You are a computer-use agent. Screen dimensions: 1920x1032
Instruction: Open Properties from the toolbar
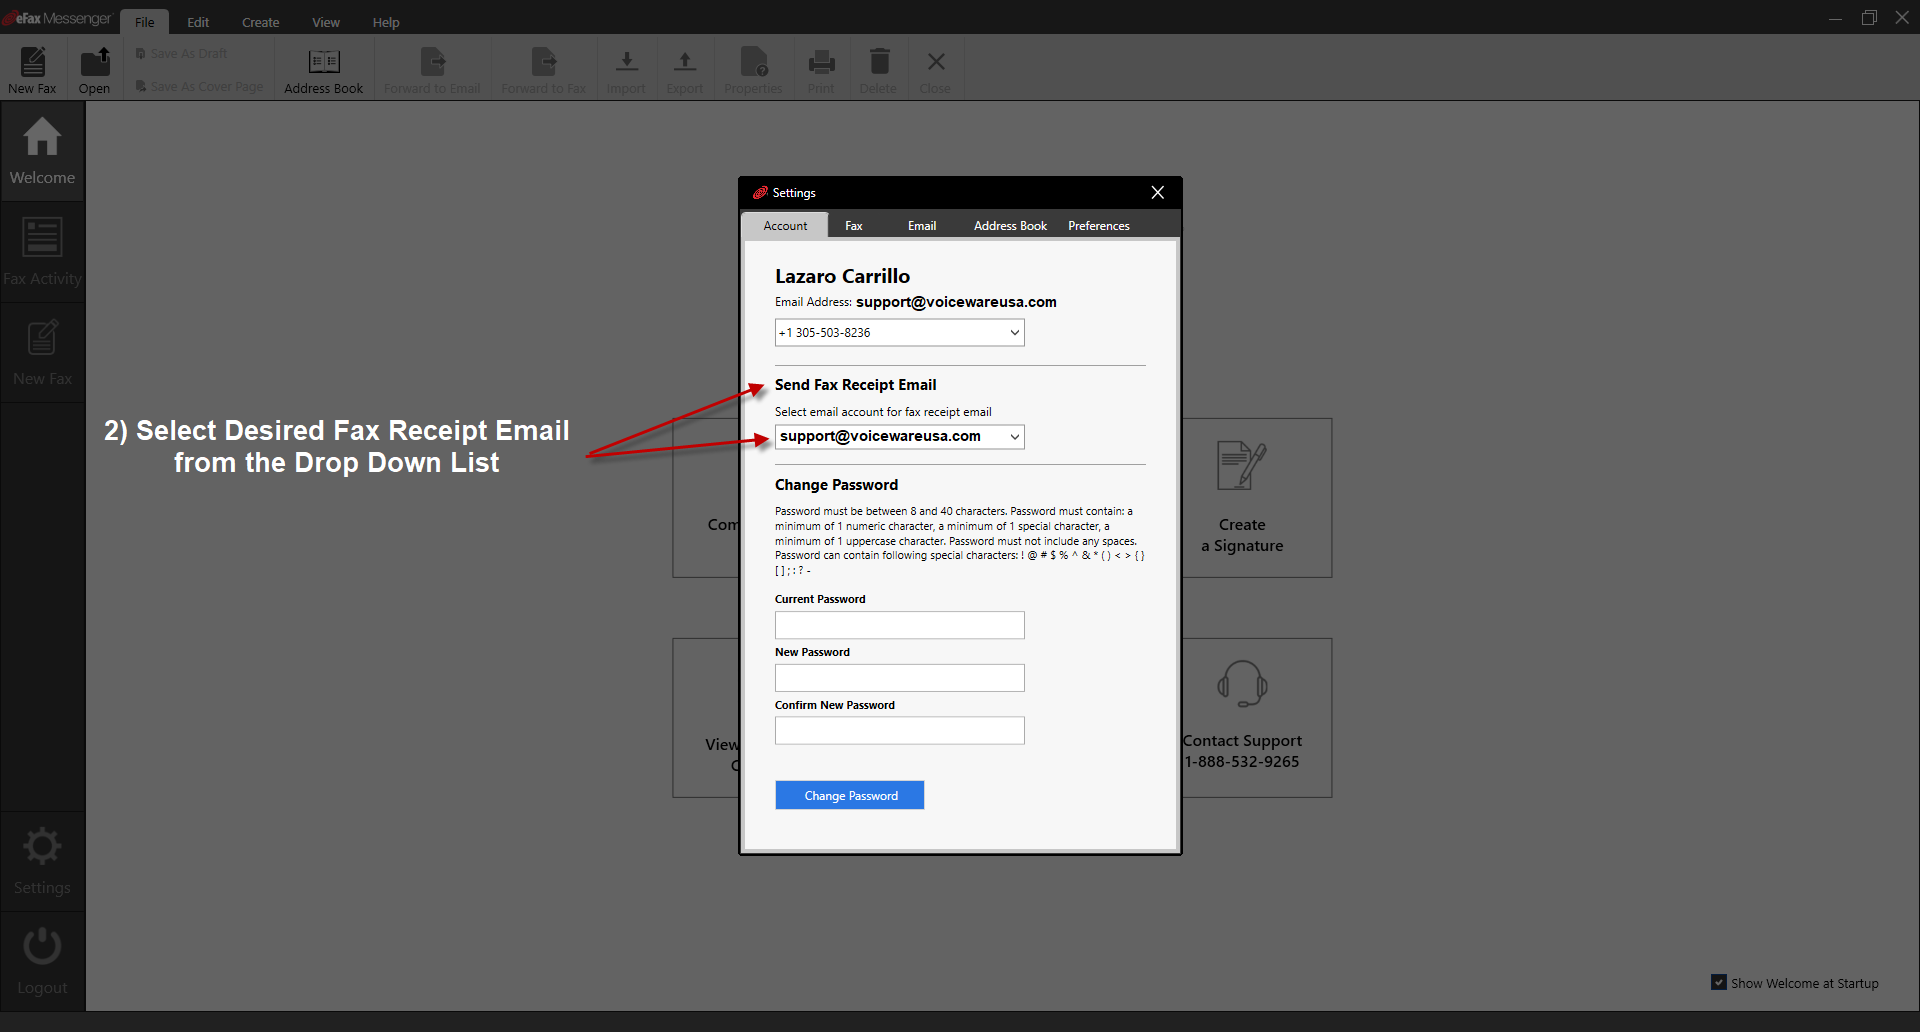pos(754,69)
